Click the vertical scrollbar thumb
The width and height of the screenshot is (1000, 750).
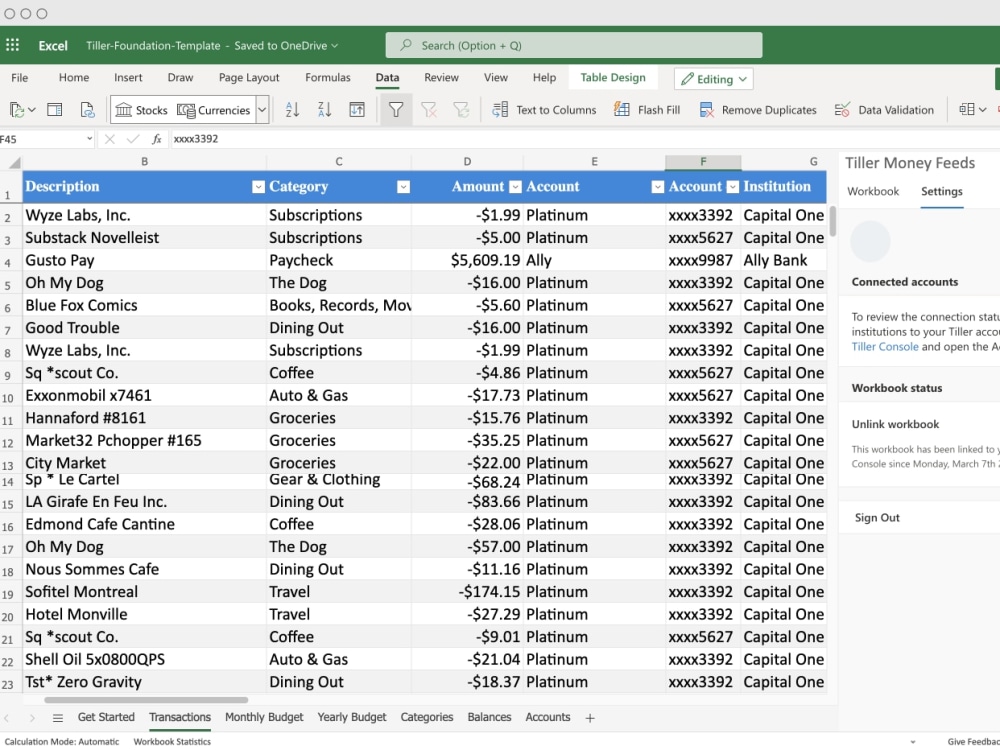click(x=832, y=221)
